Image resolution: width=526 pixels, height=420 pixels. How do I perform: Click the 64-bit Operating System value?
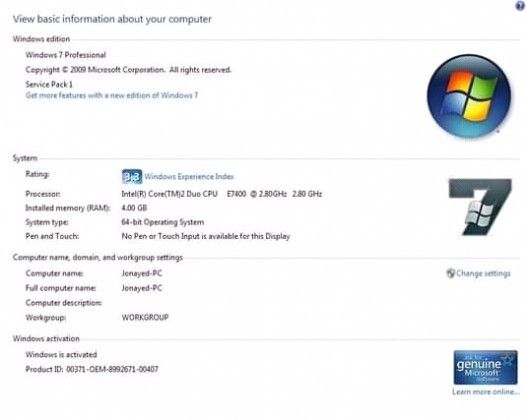163,222
